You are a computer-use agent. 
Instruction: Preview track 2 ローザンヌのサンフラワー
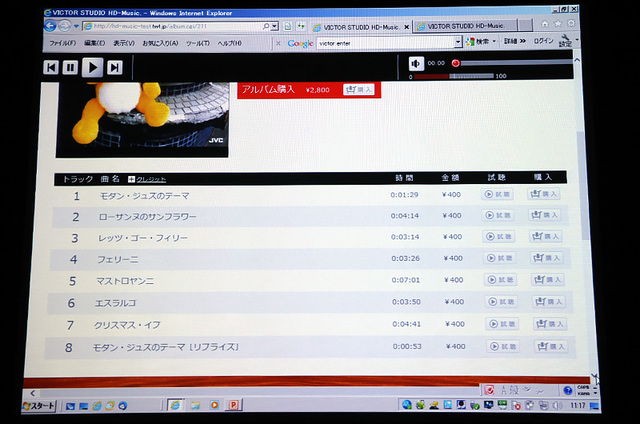click(498, 215)
